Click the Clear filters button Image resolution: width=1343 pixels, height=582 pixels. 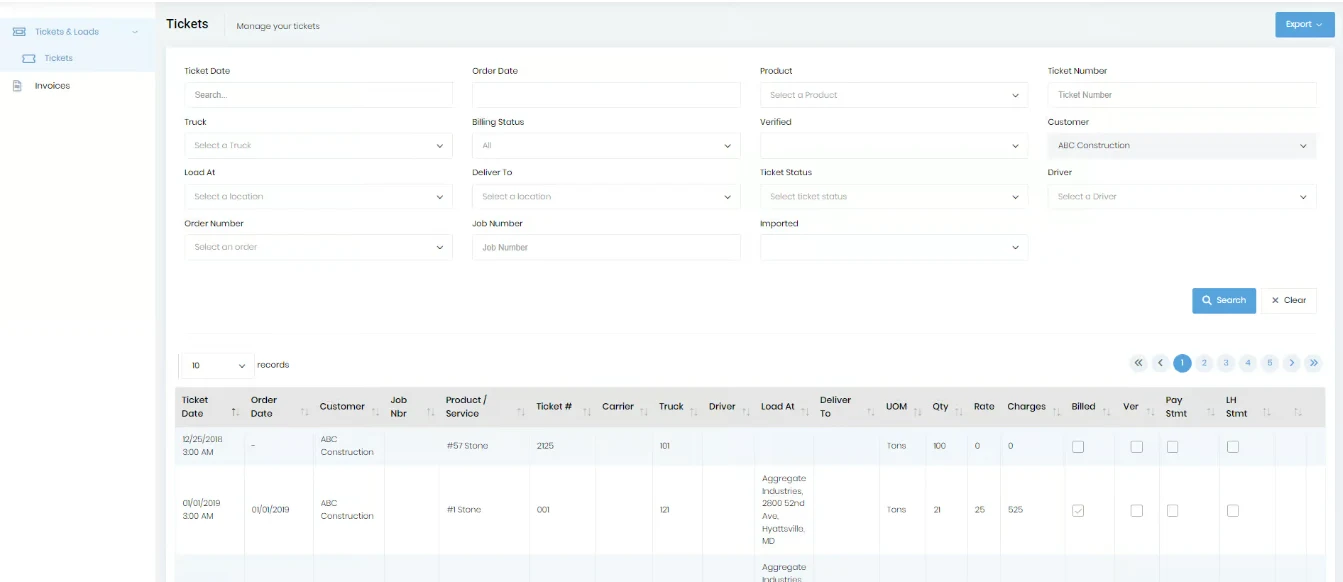pos(1288,300)
